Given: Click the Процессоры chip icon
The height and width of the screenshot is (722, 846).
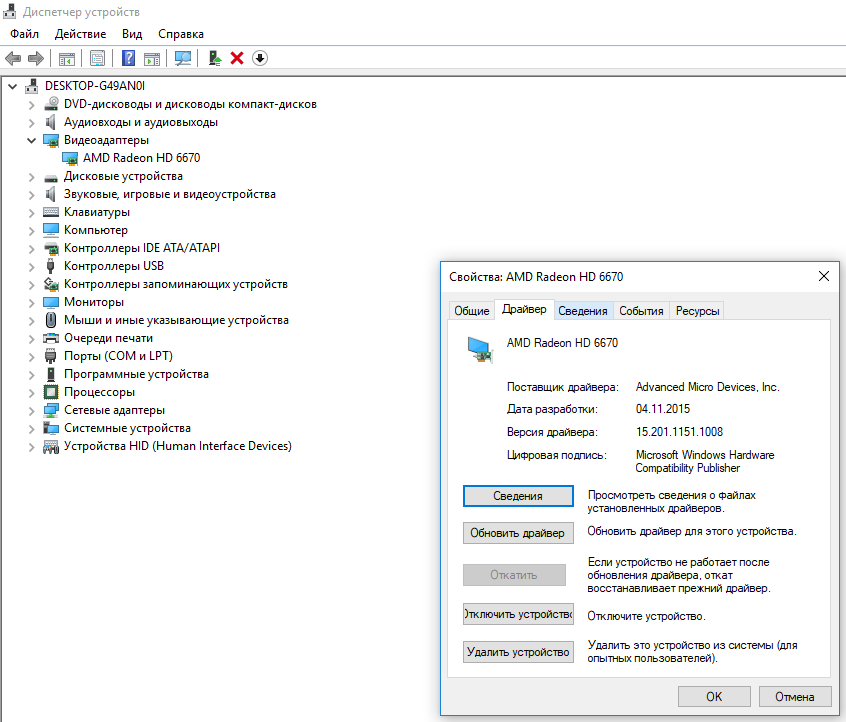Looking at the screenshot, I should [51, 392].
